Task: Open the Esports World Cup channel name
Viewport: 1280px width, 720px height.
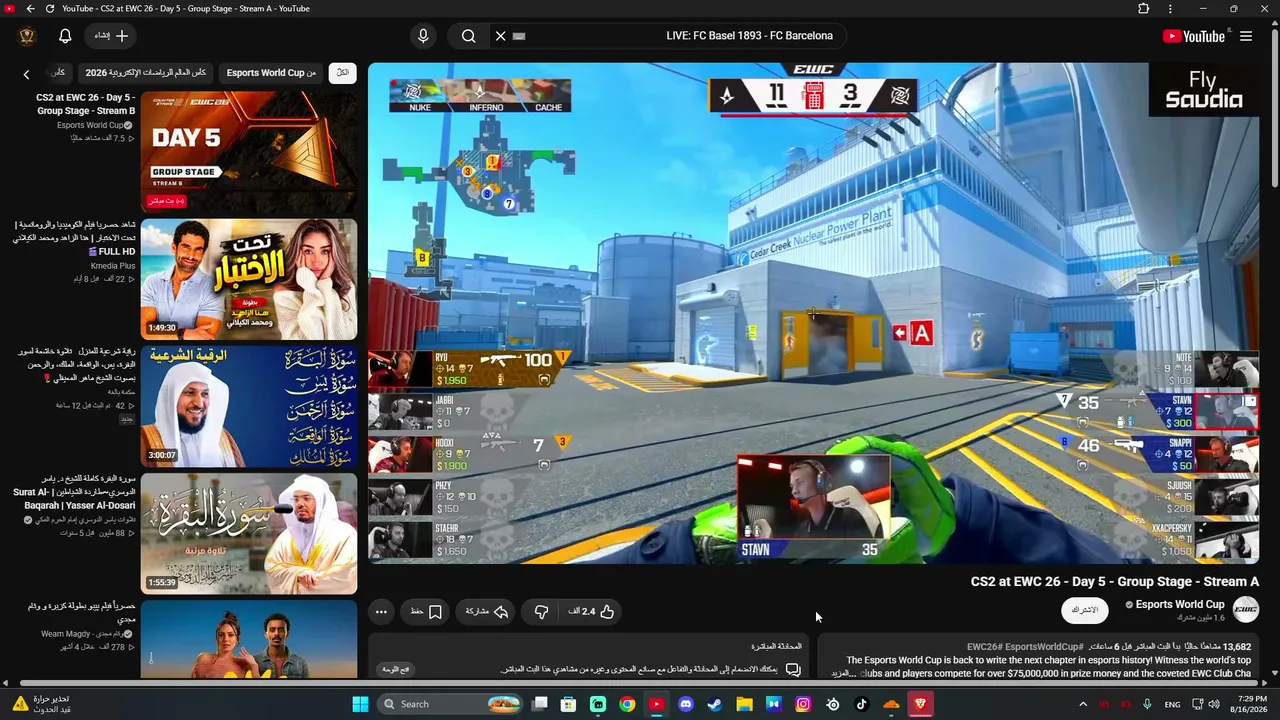Action: tap(1180, 604)
